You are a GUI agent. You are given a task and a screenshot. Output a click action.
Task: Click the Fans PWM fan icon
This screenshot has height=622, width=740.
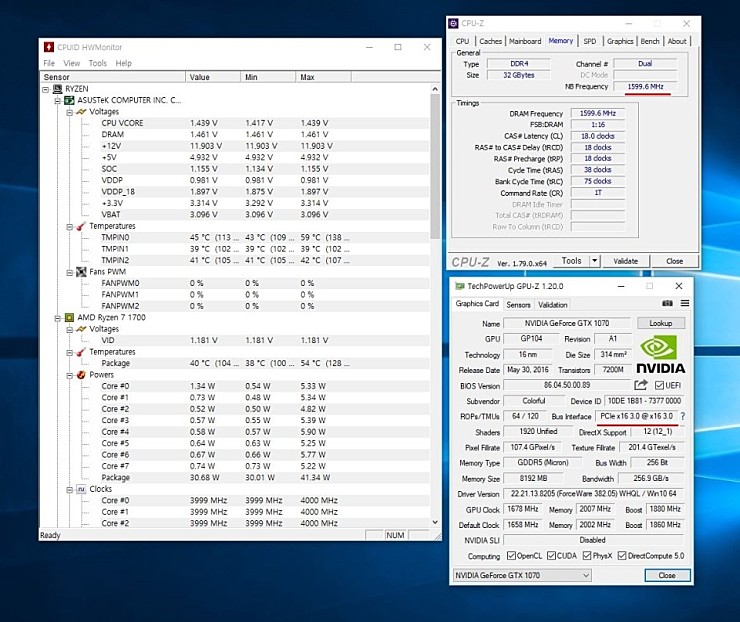coord(81,272)
